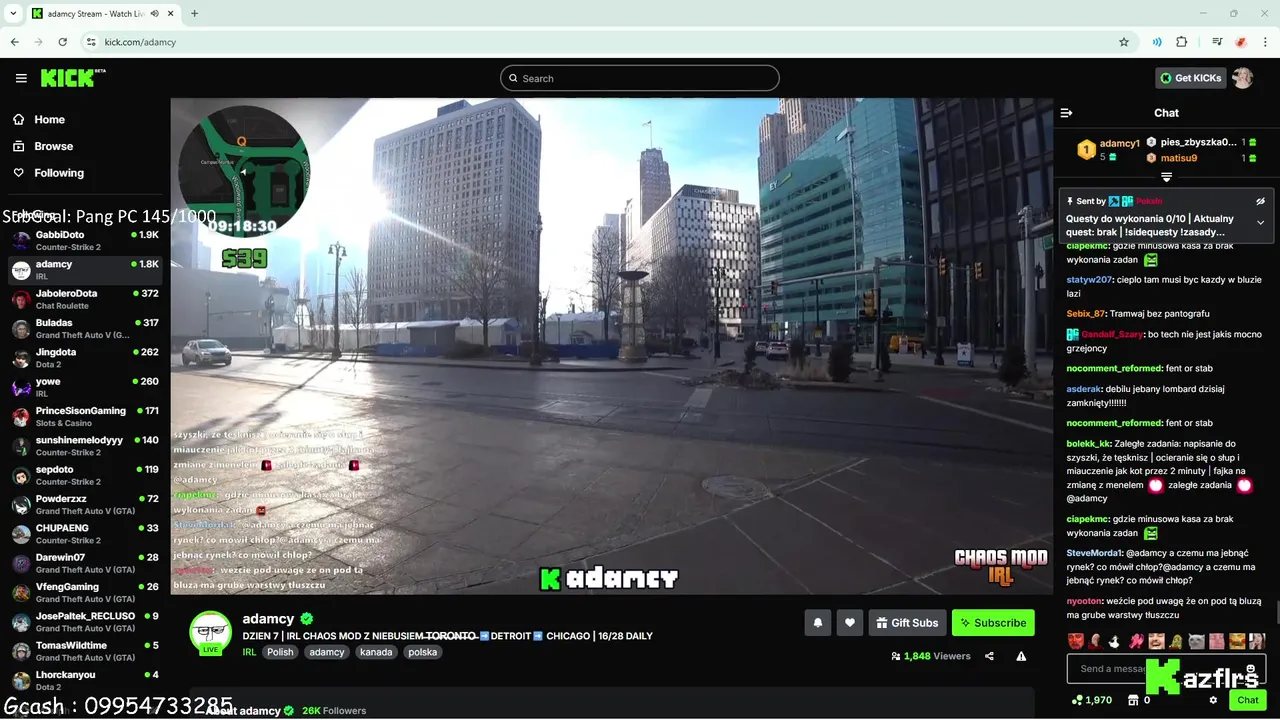Select the grey cat emote
This screenshot has width=1280, height=720.
1196,641
